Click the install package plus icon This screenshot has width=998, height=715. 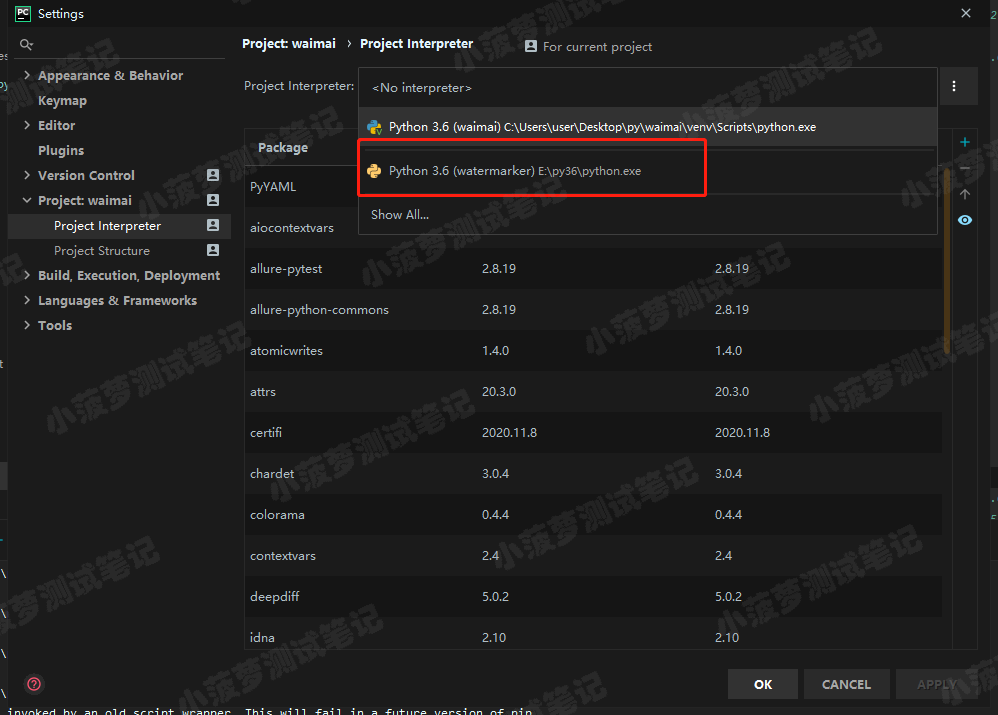pyautogui.click(x=965, y=142)
